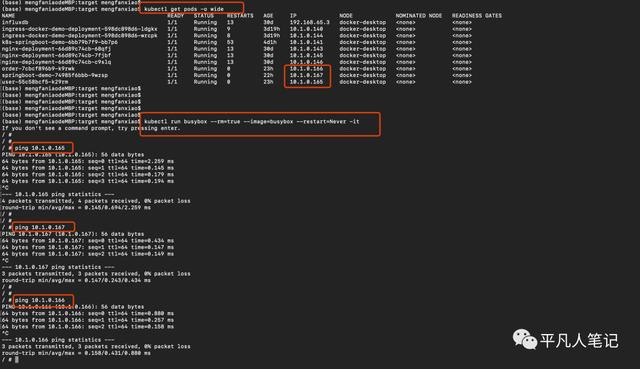Select the nginx-deployment pod ending c9slq
The image size is (640, 369).
pos(56,62)
